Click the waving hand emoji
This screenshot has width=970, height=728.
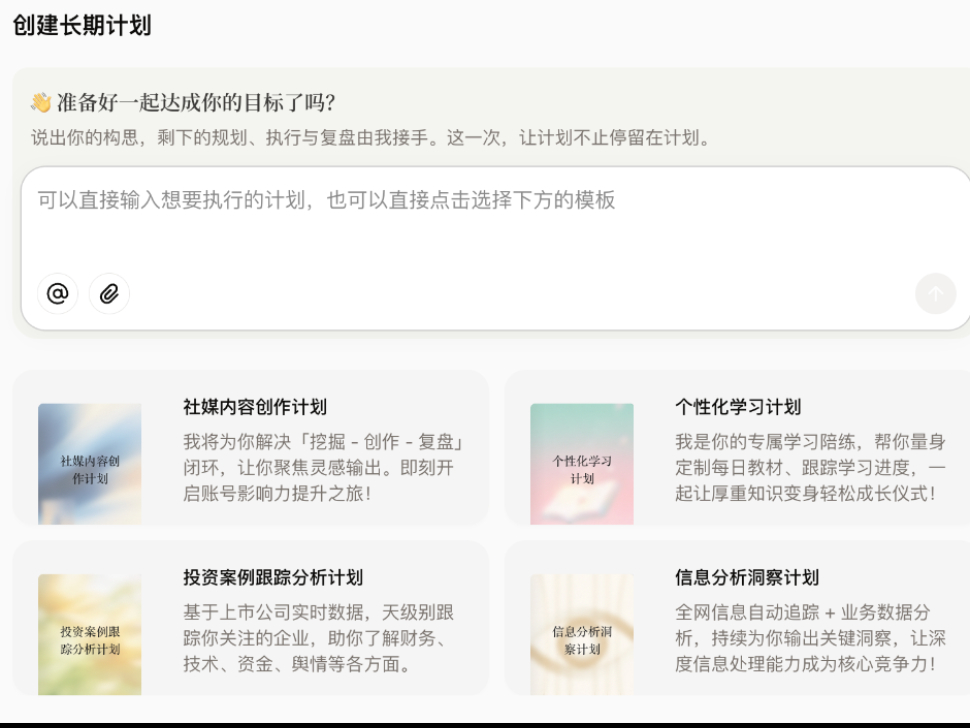[x=41, y=102]
